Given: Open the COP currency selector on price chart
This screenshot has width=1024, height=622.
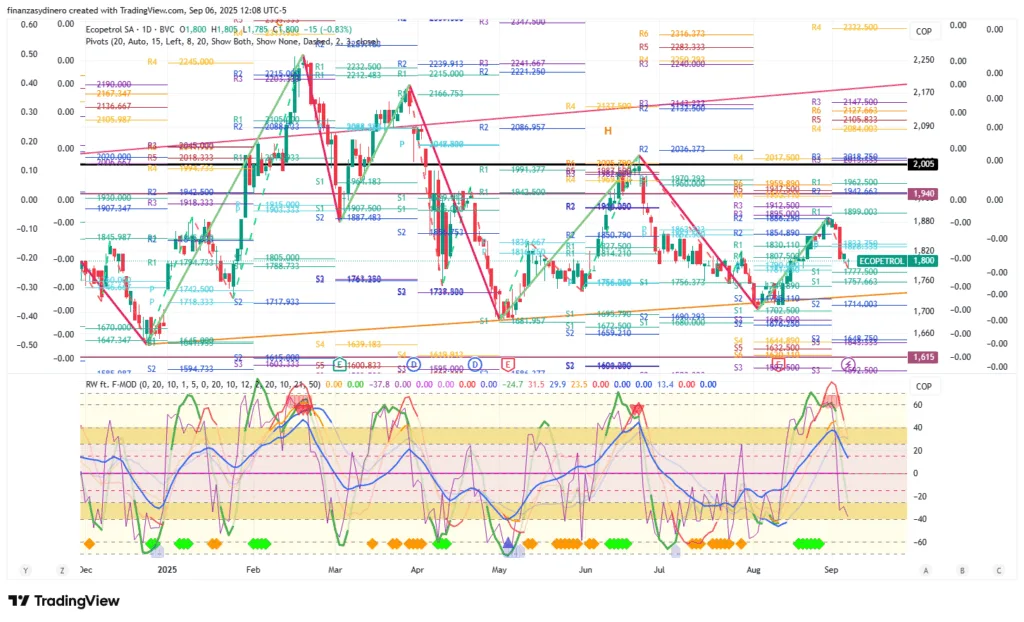Looking at the screenshot, I should tap(923, 31).
